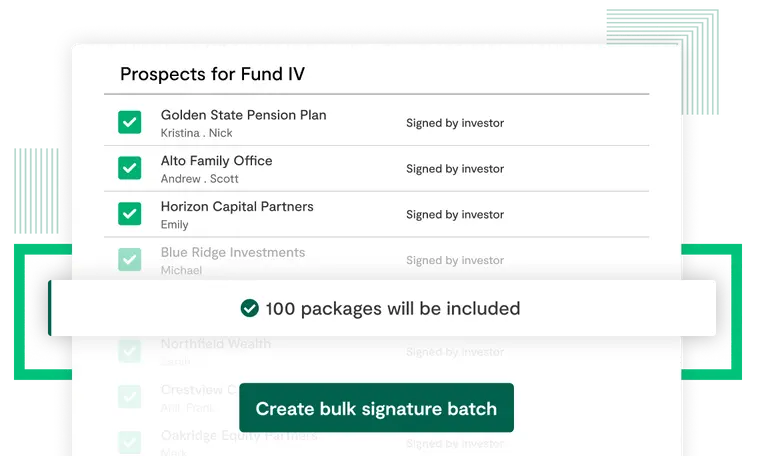Toggle the Northfield Wealth checkbox
The height and width of the screenshot is (456, 768).
(x=130, y=351)
